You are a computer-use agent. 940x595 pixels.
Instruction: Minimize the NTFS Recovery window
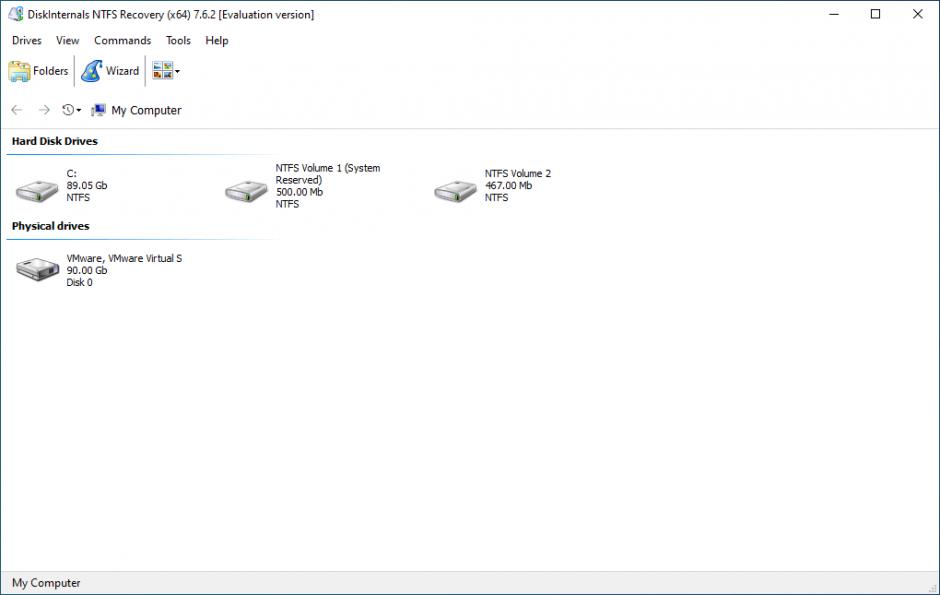tap(834, 14)
